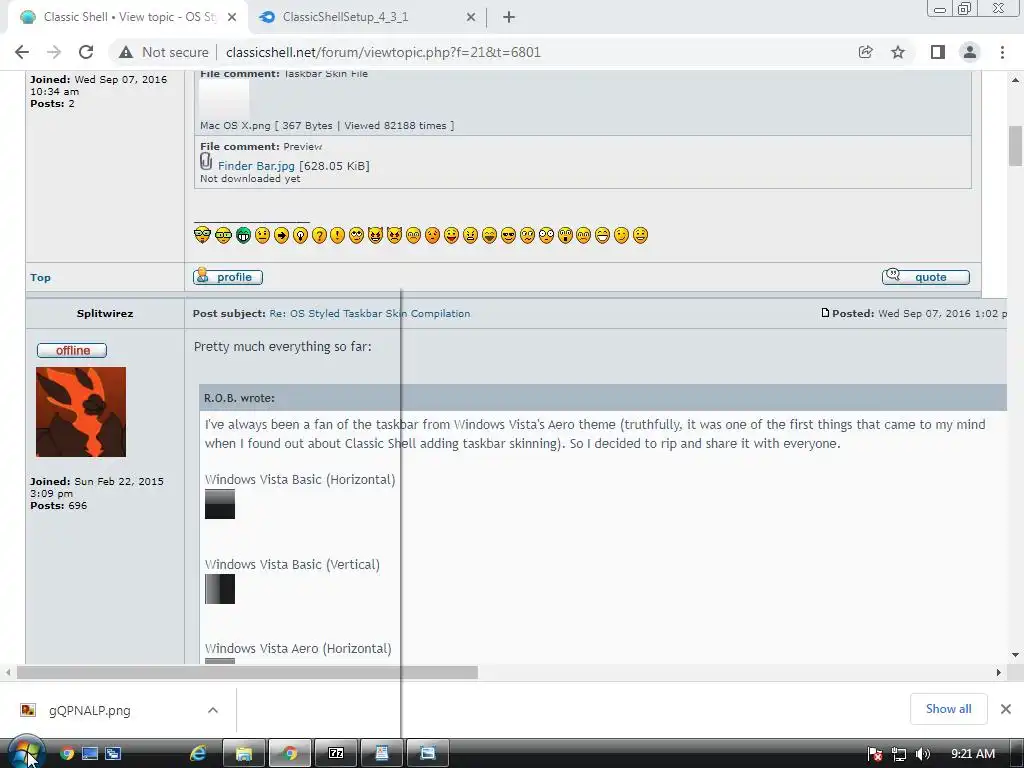Screen dimensions: 1024x768
Task: Click the horizontal scrollbar thumb
Action: (247, 672)
